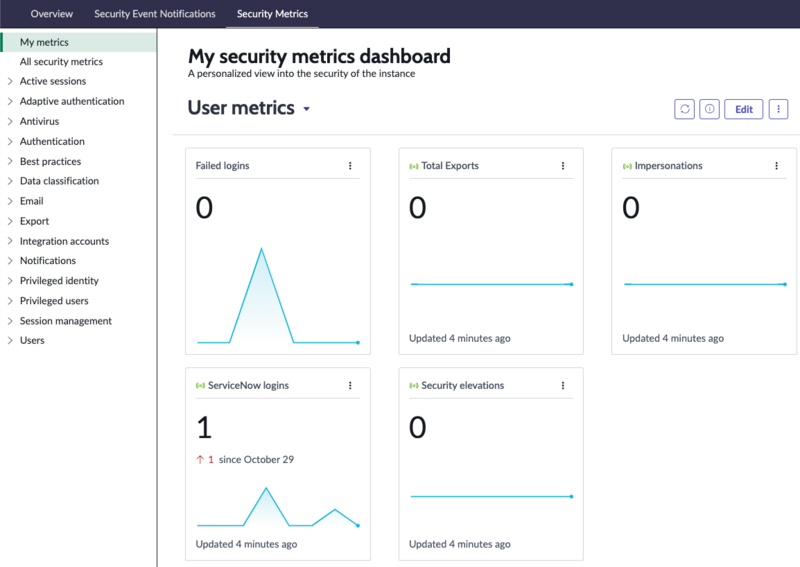Open Security elevations card options menu
The height and width of the screenshot is (567, 800).
tap(563, 385)
